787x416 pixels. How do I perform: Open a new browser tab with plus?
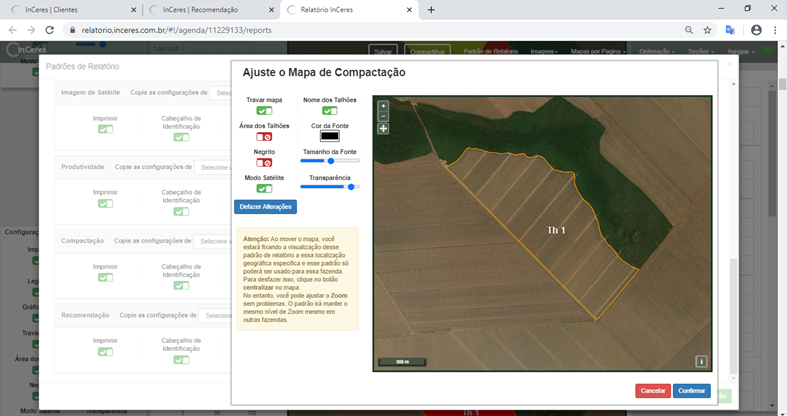[x=431, y=10]
